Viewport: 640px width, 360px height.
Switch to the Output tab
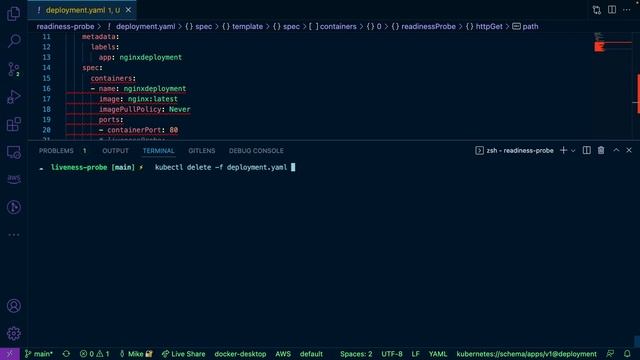(115, 151)
